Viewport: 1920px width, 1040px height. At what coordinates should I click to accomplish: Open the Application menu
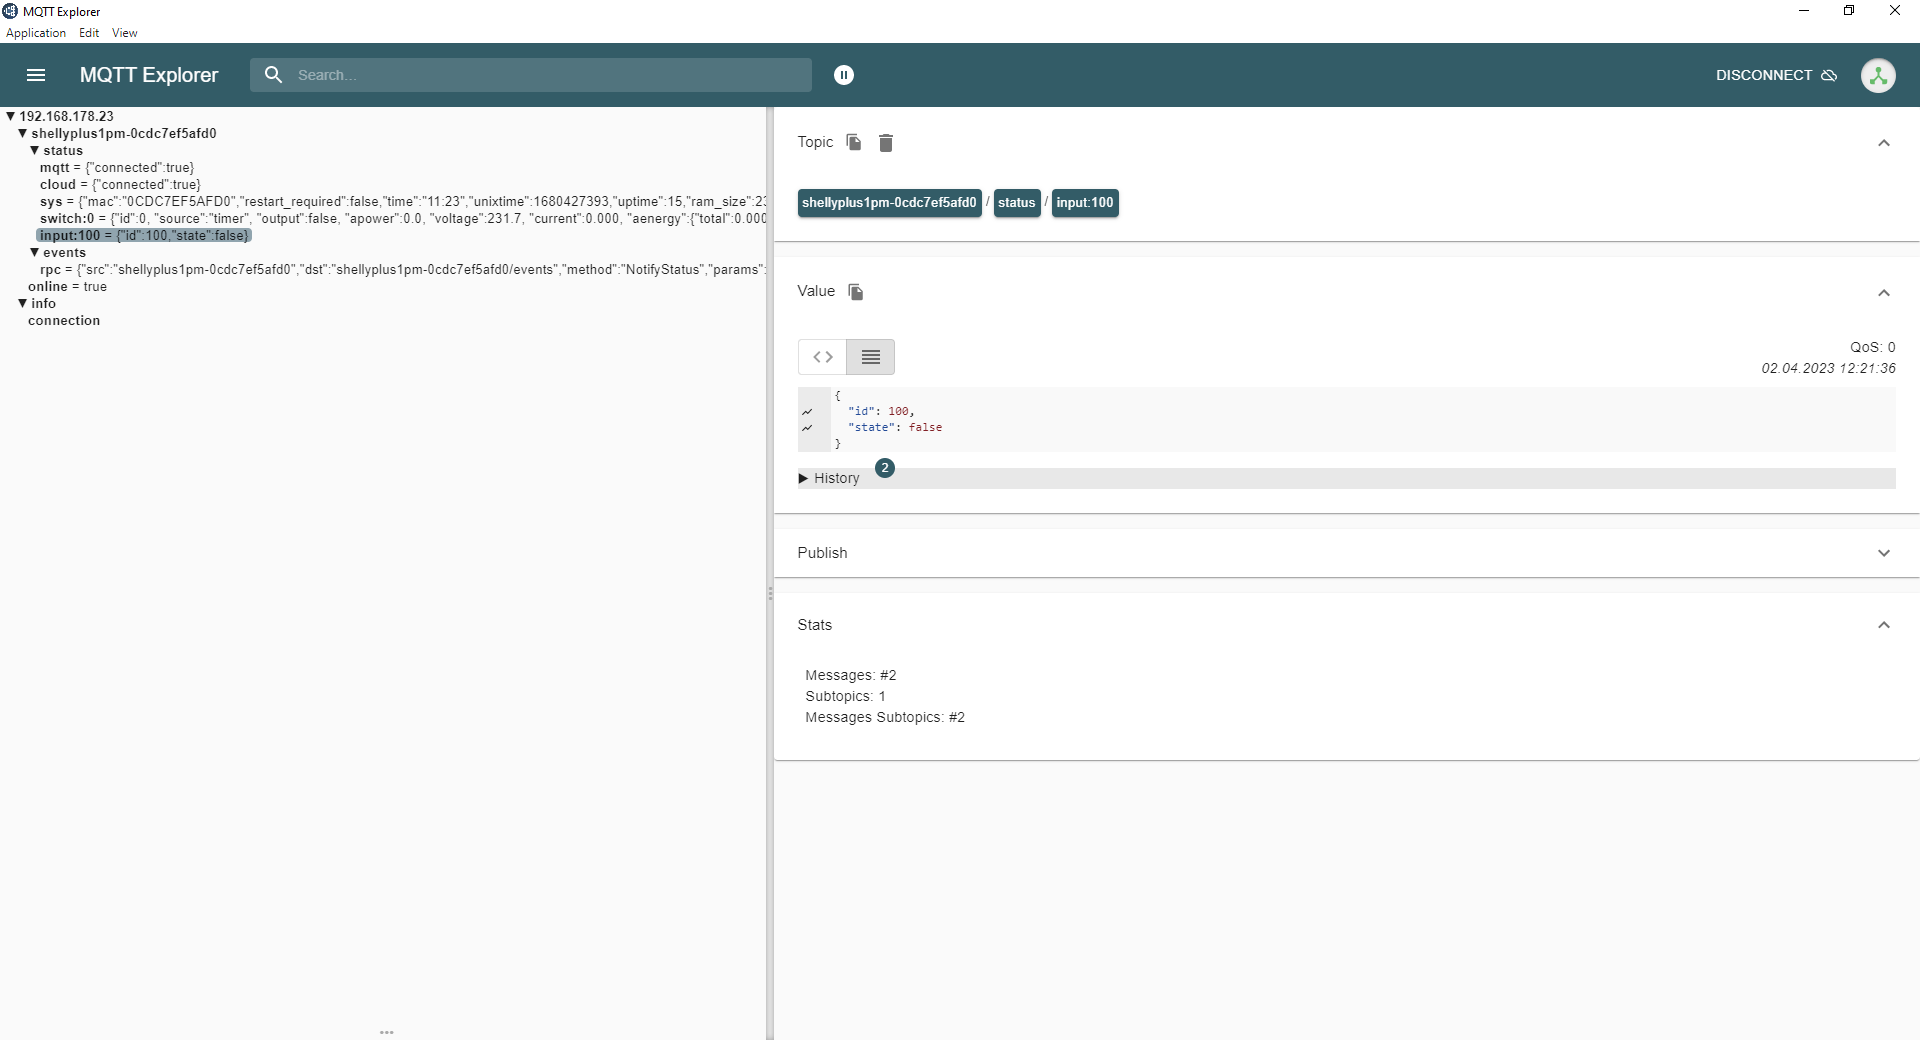pos(36,33)
